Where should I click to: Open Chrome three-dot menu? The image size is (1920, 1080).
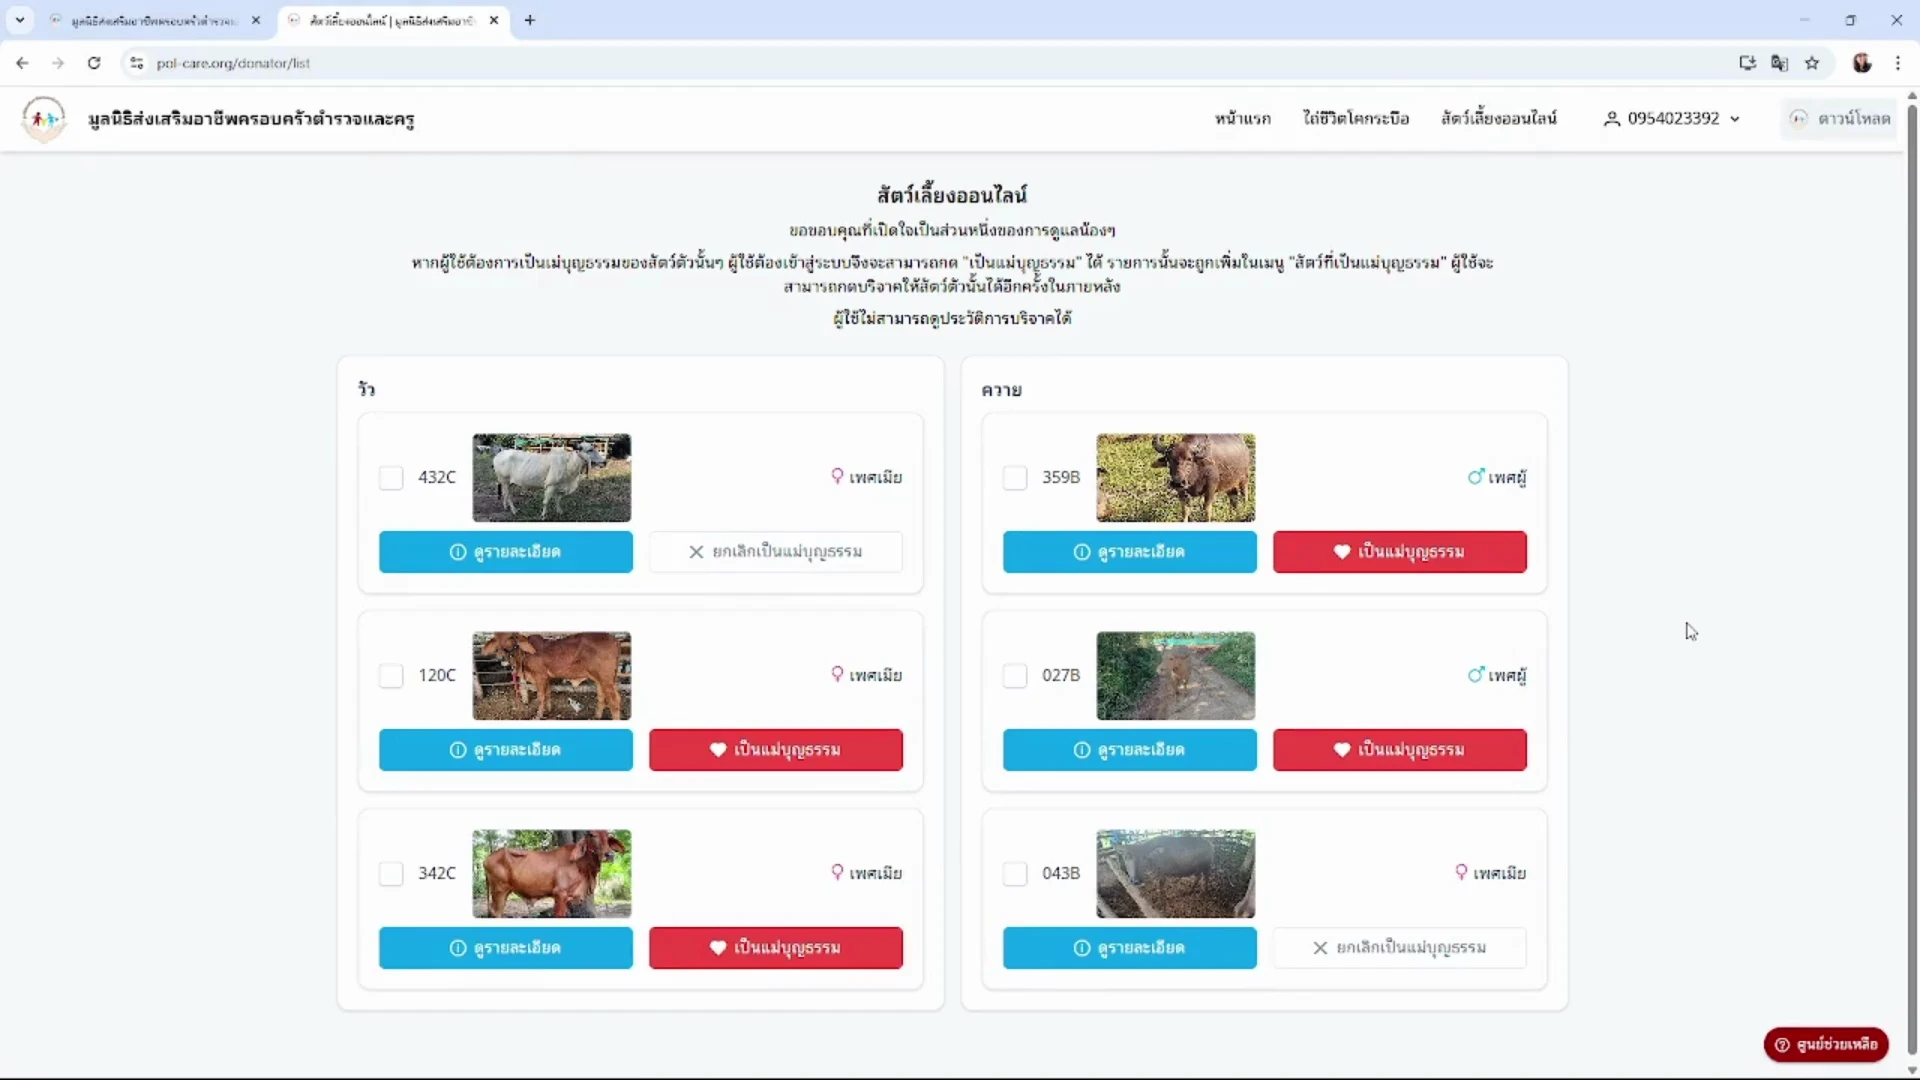1898,63
